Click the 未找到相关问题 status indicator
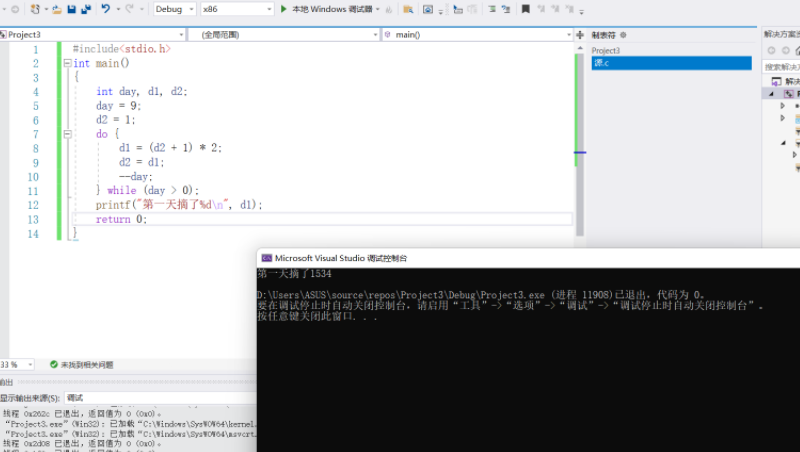 [82, 365]
